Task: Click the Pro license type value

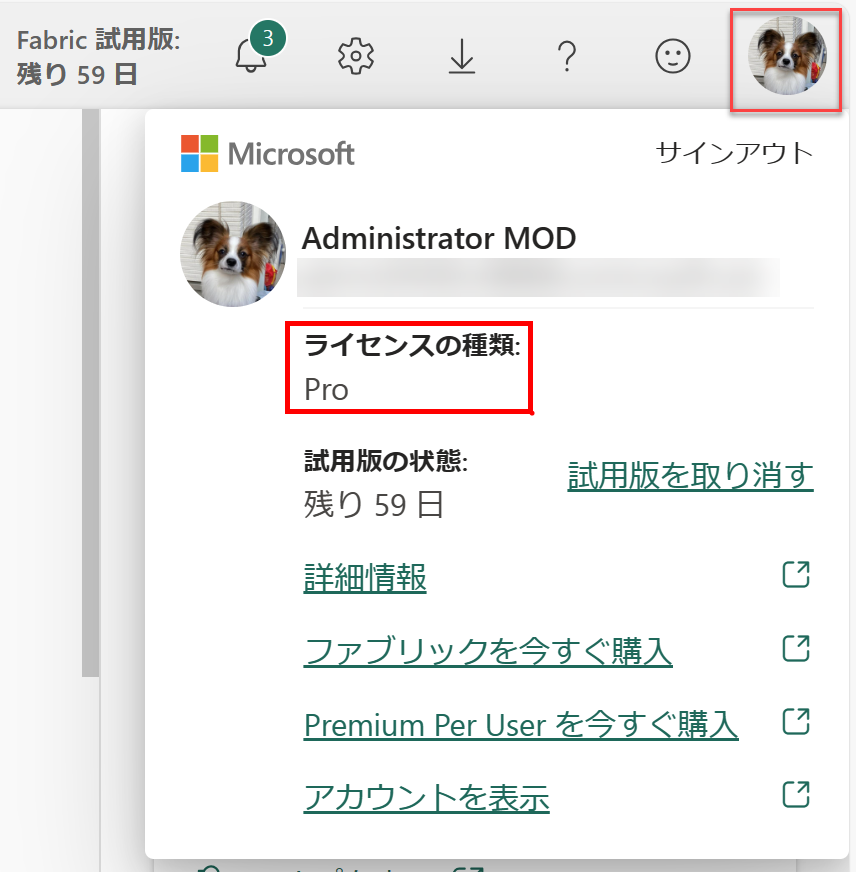Action: tap(326, 389)
